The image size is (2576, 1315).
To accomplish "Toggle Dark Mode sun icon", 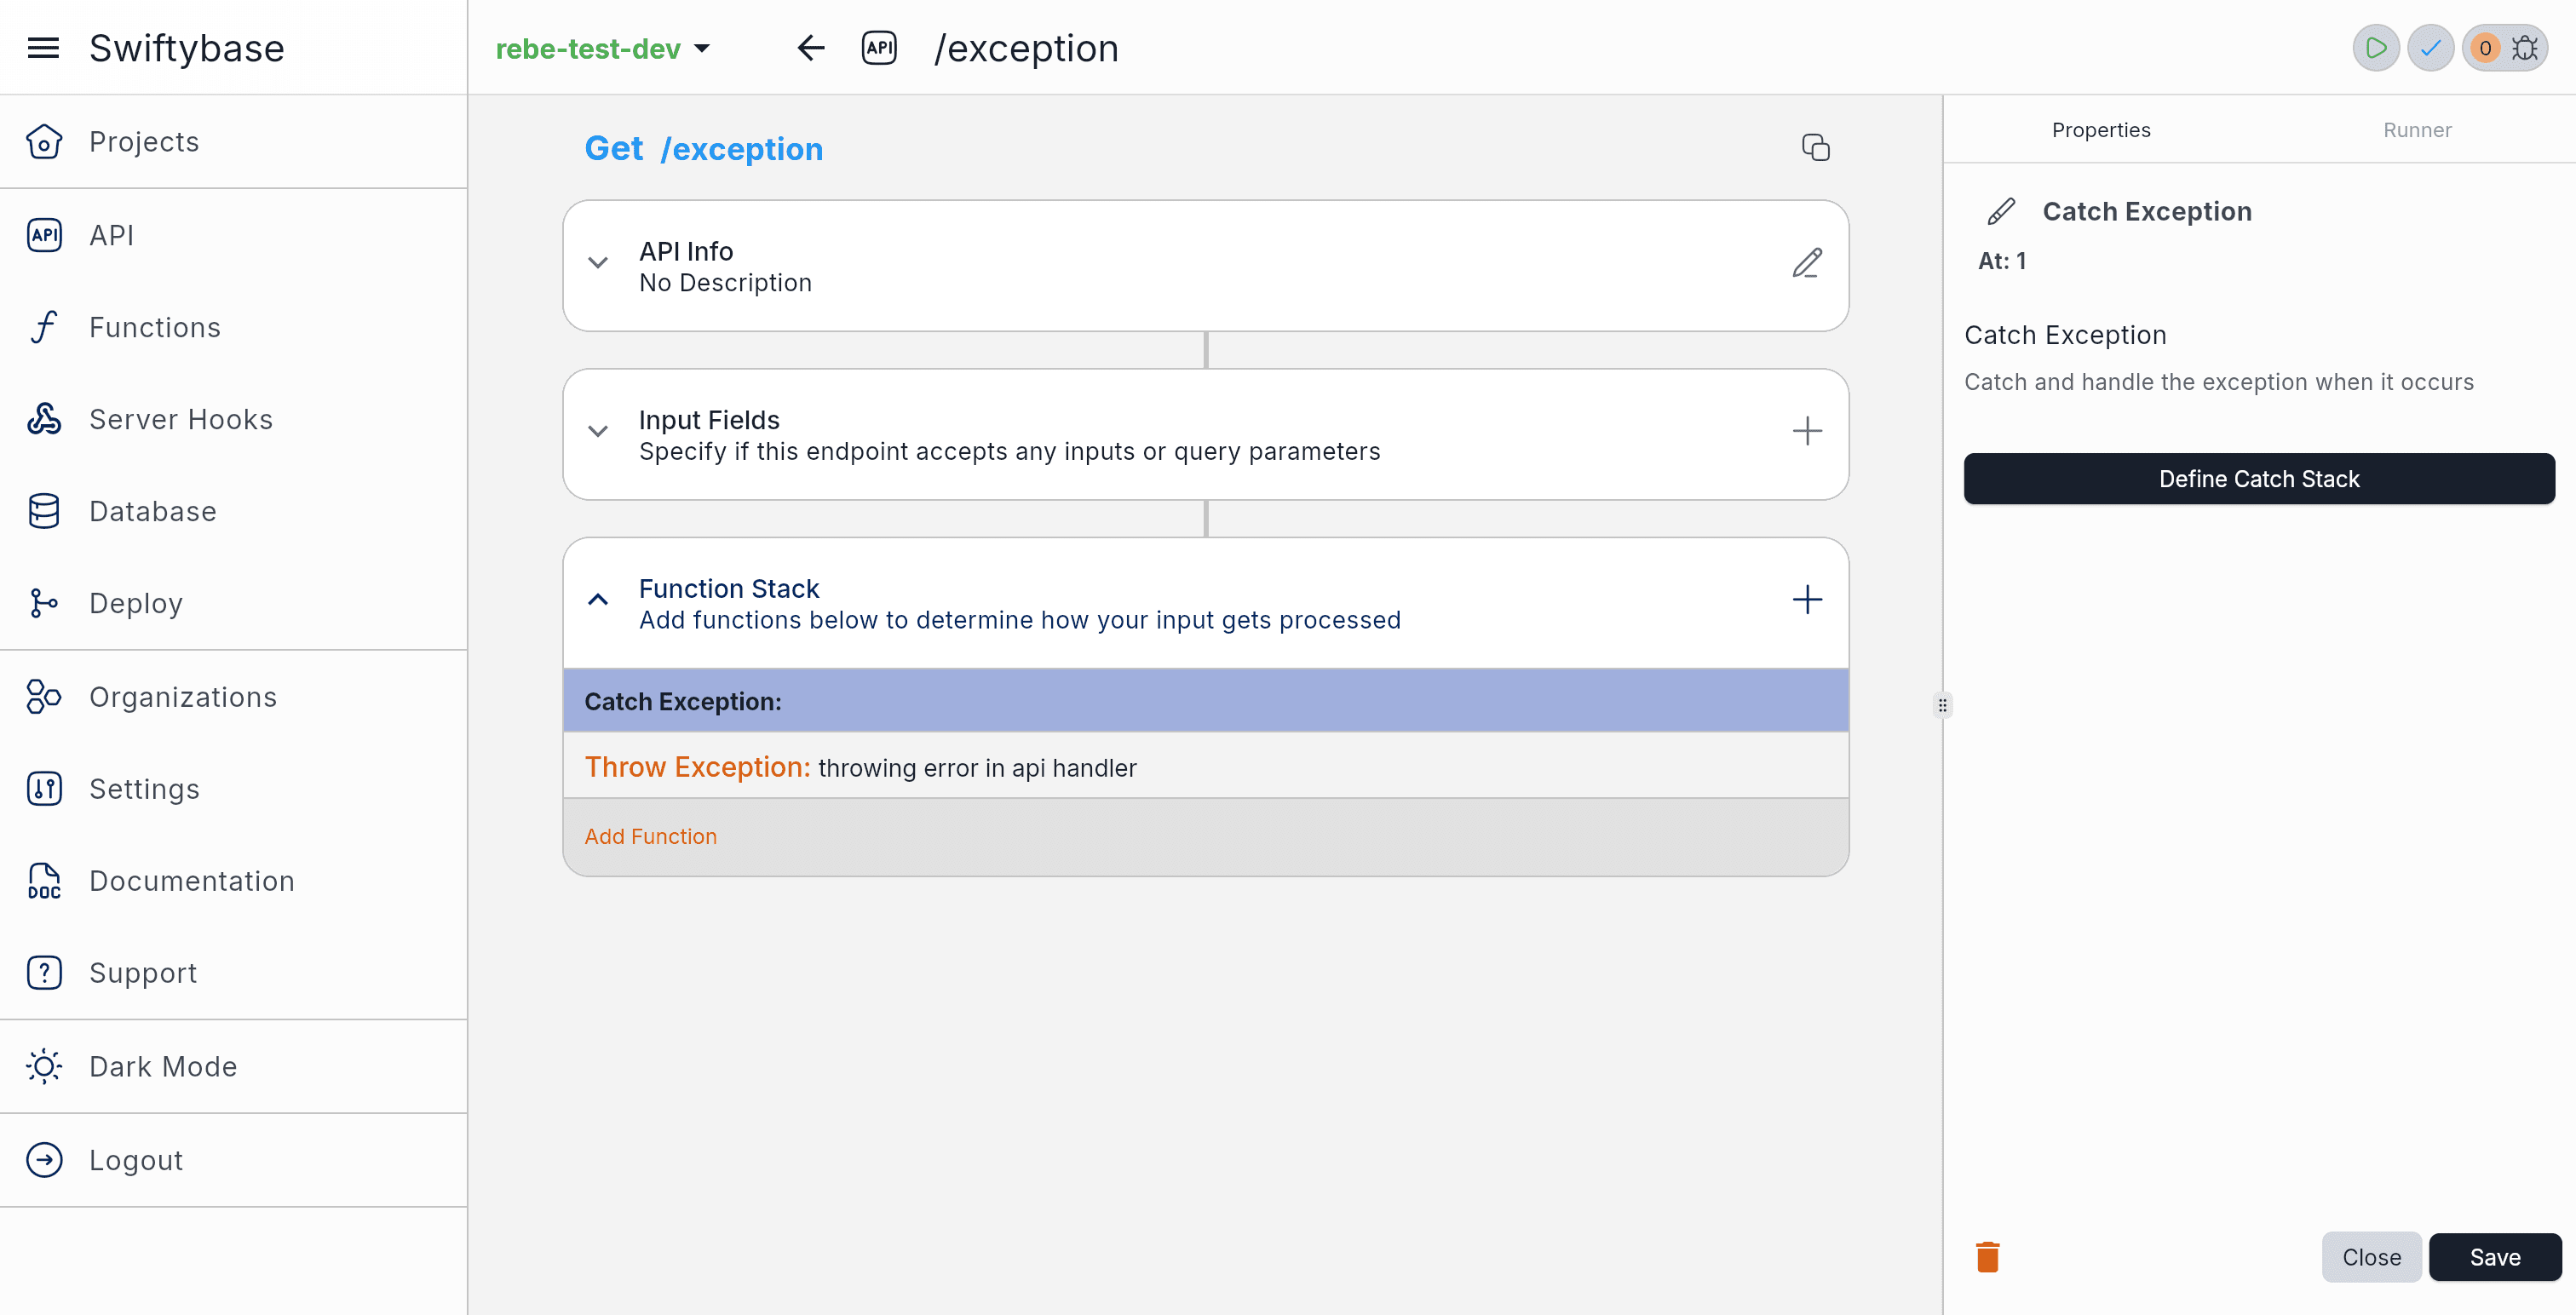I will tap(44, 1067).
